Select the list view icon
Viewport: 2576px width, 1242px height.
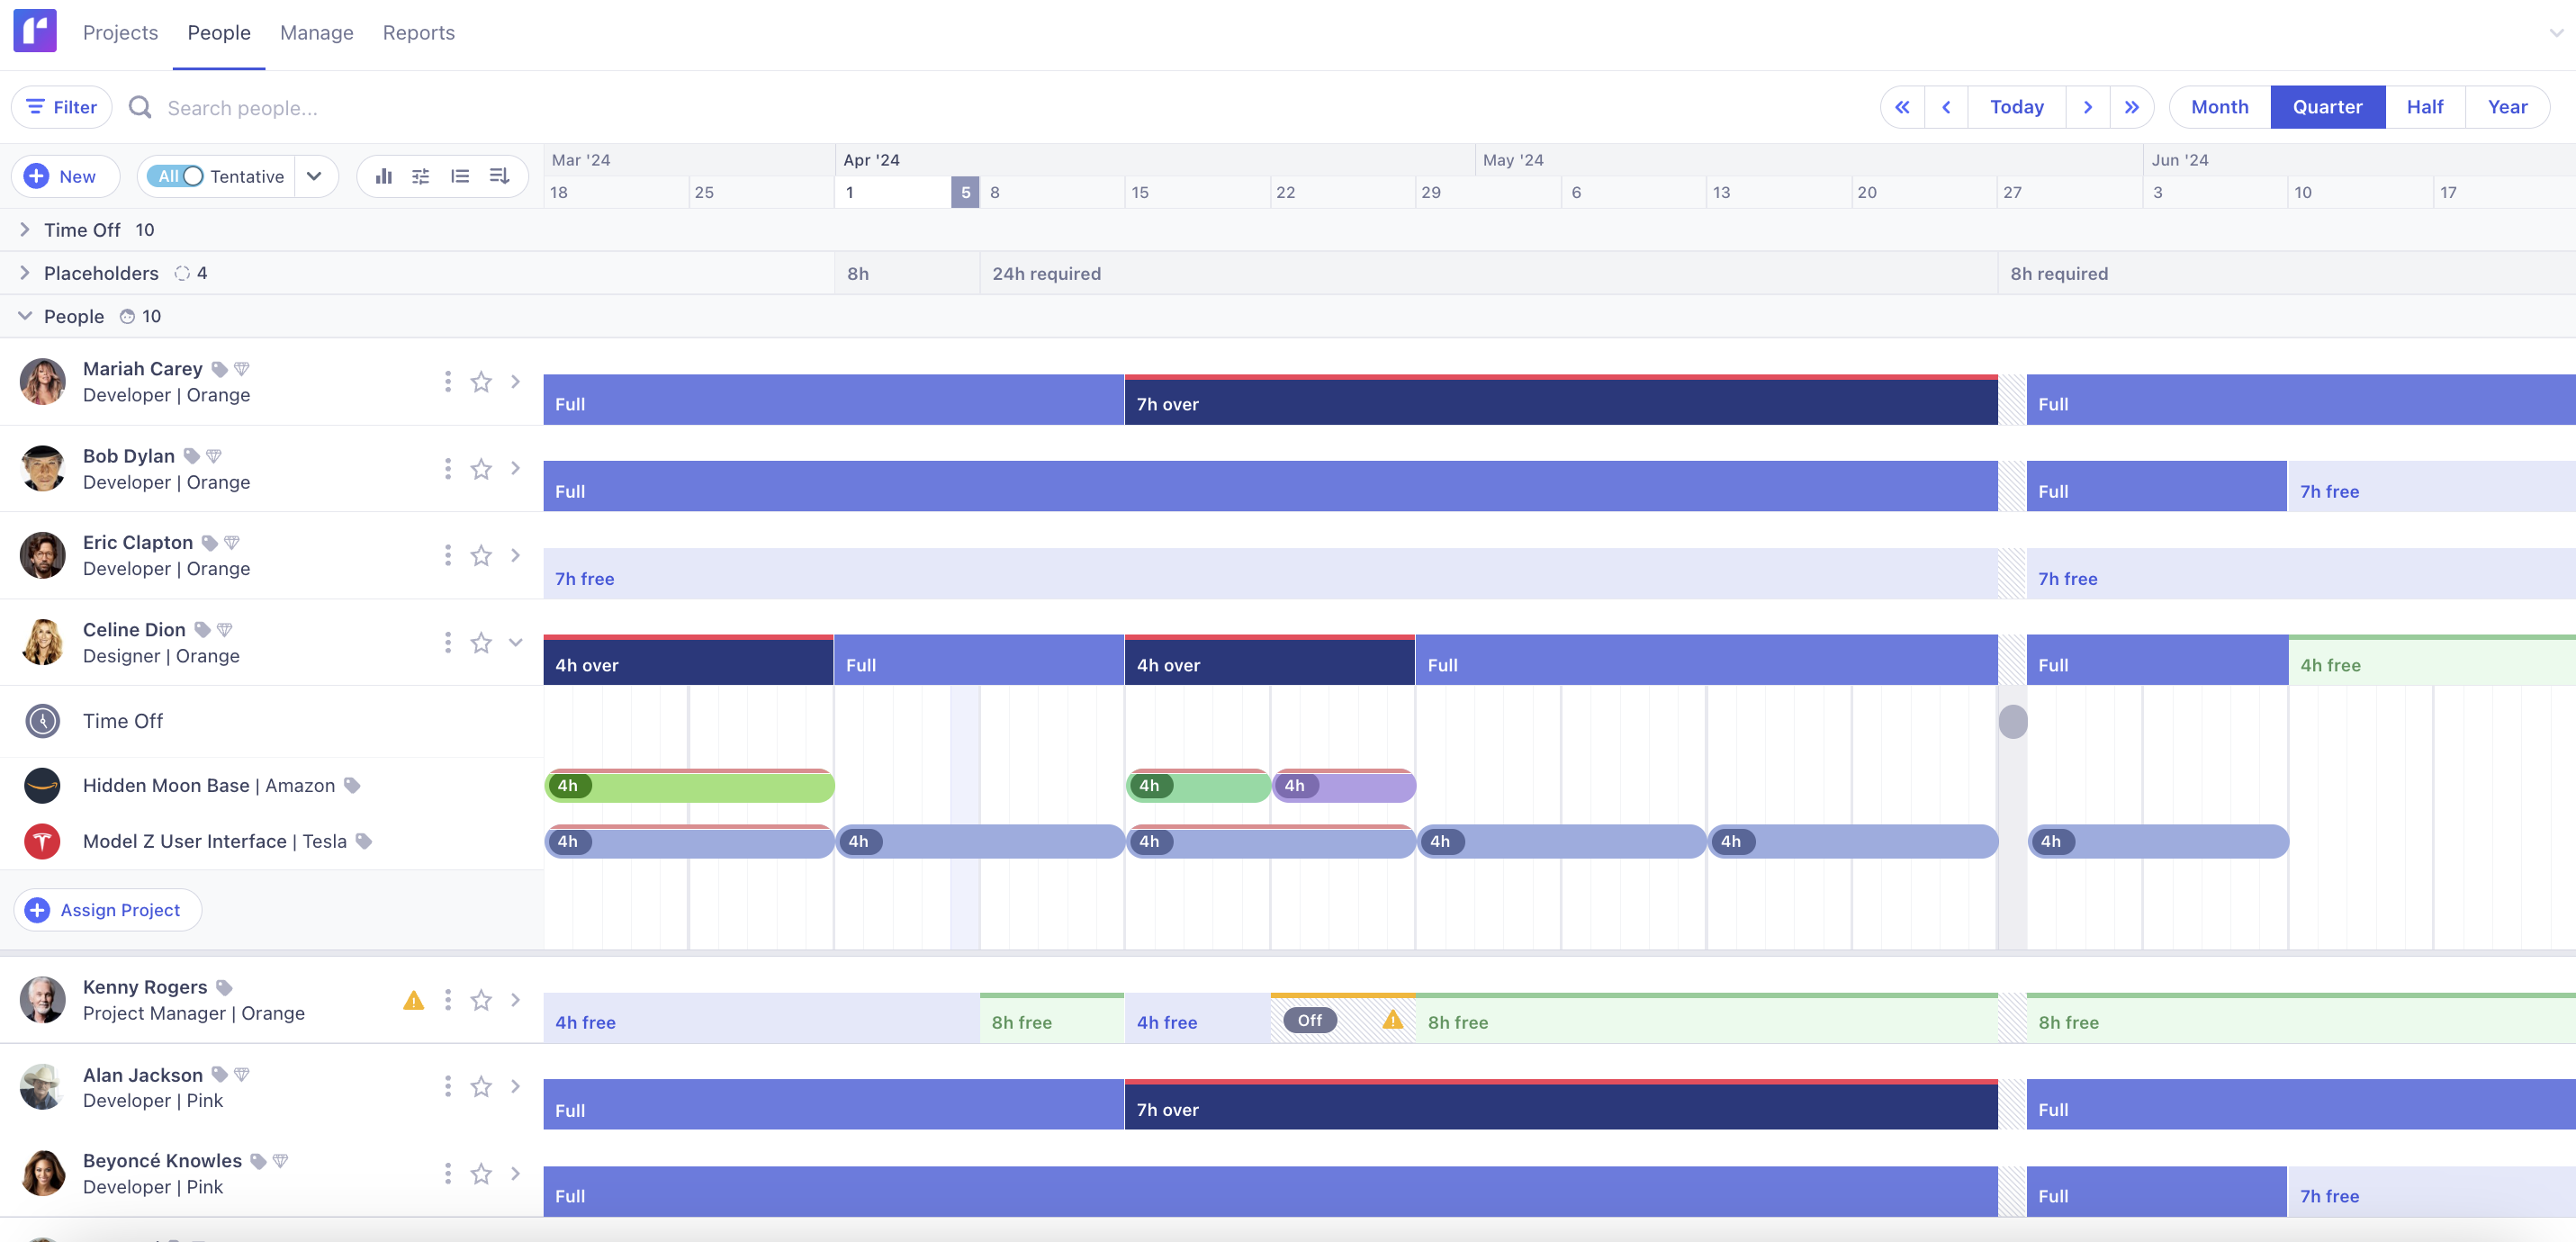(x=459, y=175)
